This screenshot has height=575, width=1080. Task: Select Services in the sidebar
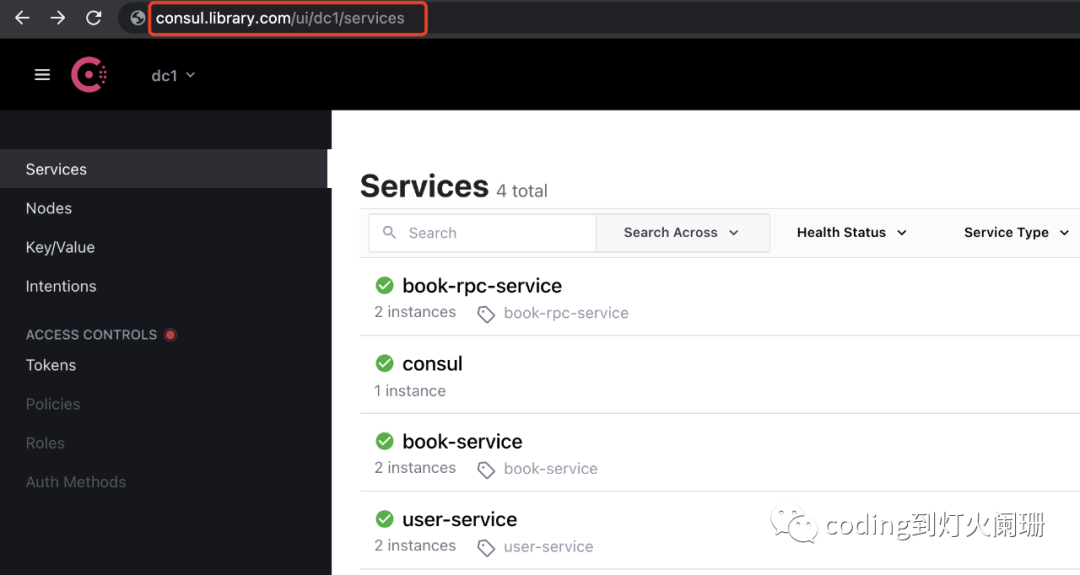coord(164,169)
